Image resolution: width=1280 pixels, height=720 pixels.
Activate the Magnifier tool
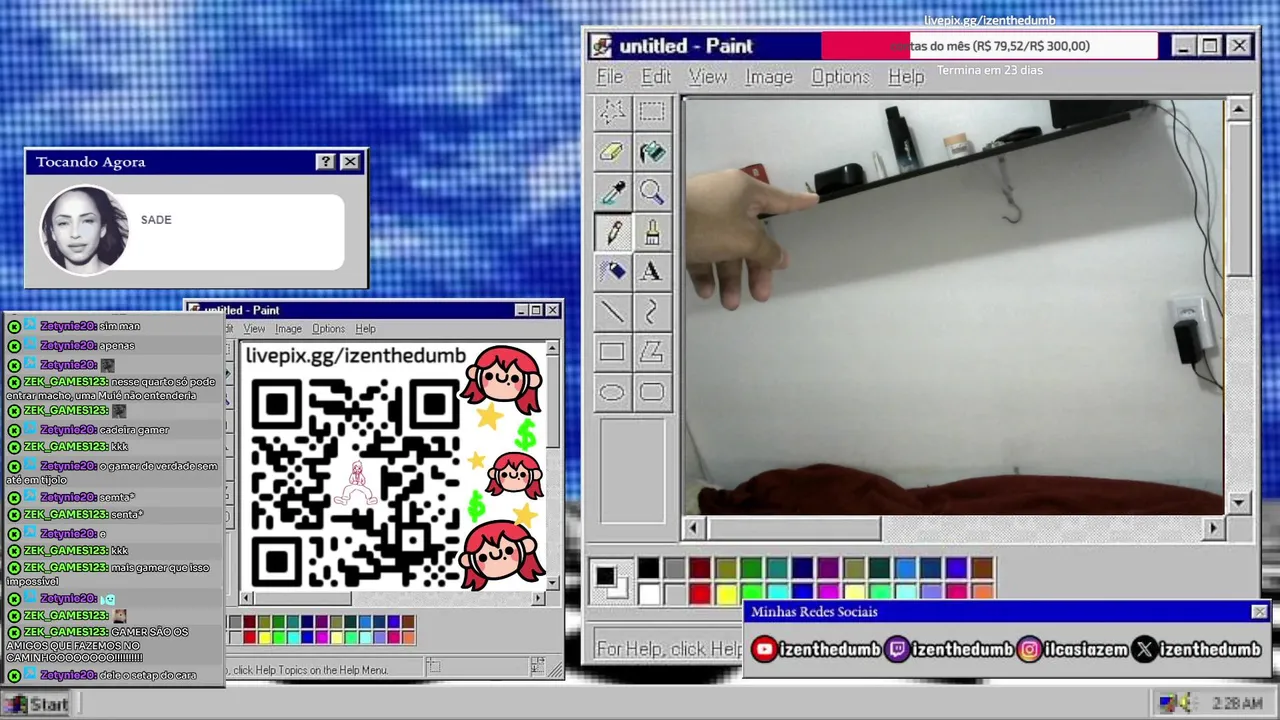(x=652, y=192)
